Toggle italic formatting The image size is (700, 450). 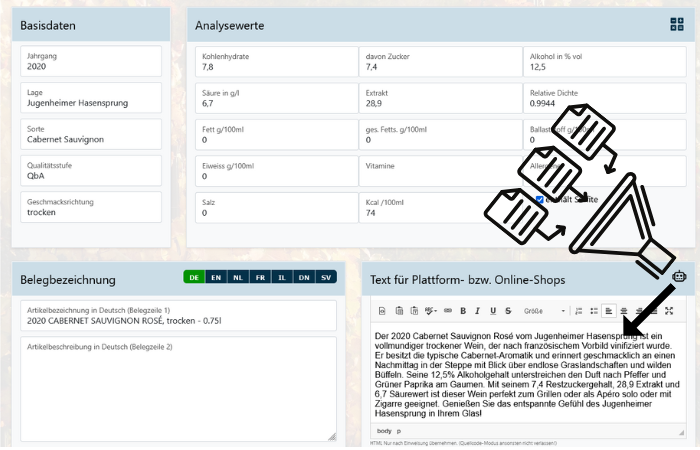pos(478,311)
